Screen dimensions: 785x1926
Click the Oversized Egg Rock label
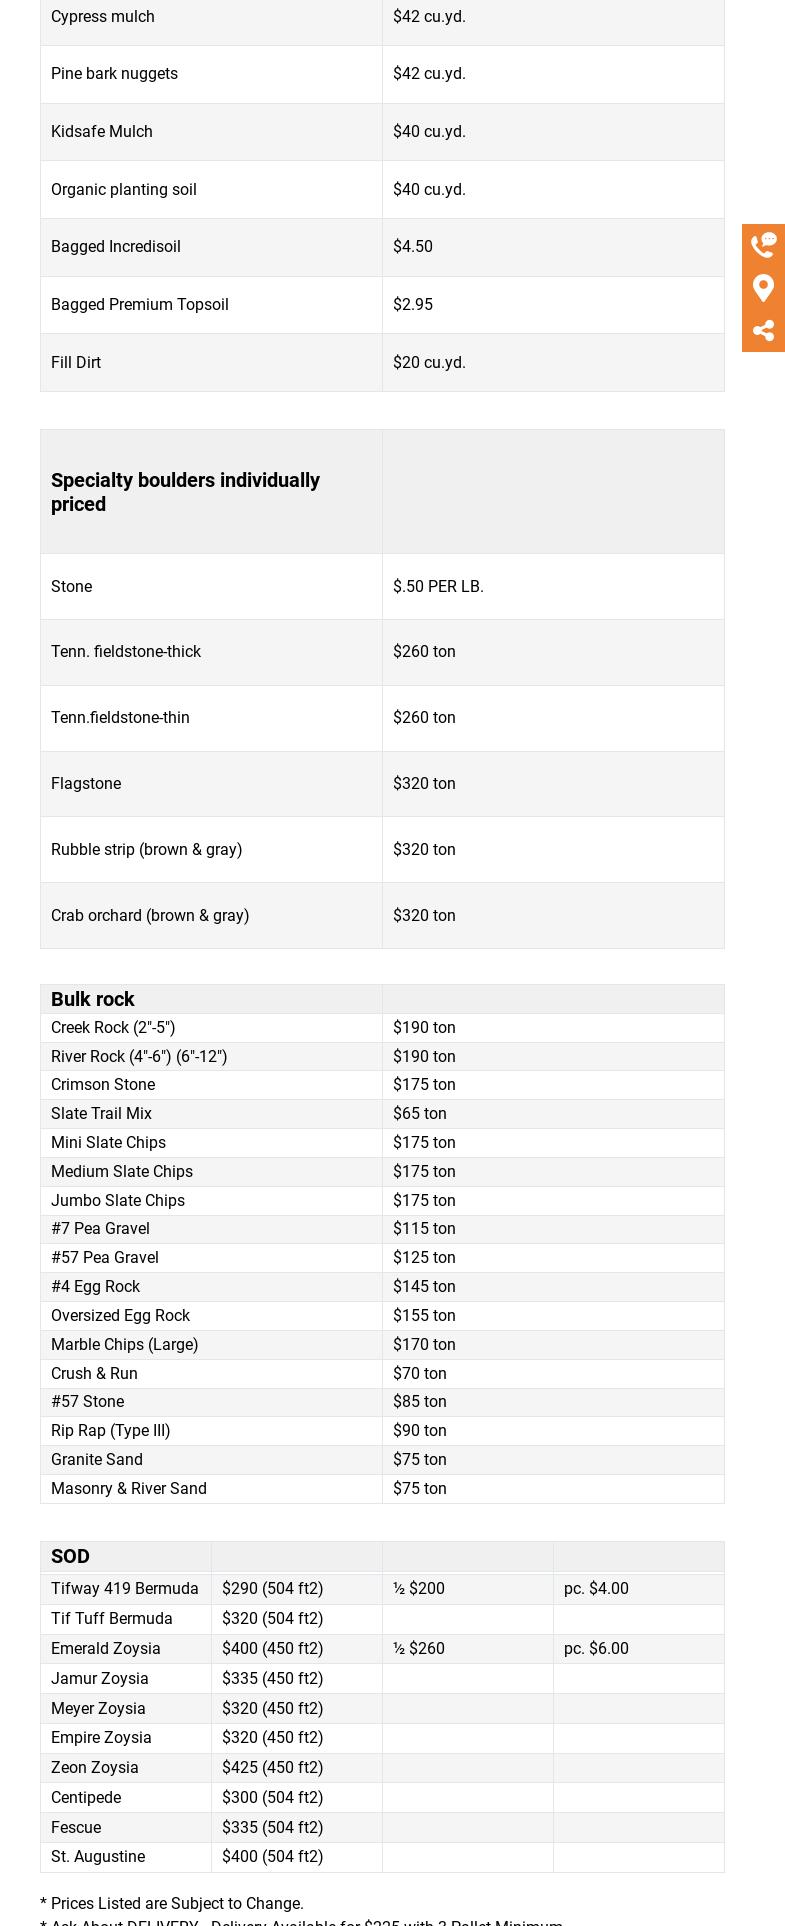(120, 1315)
